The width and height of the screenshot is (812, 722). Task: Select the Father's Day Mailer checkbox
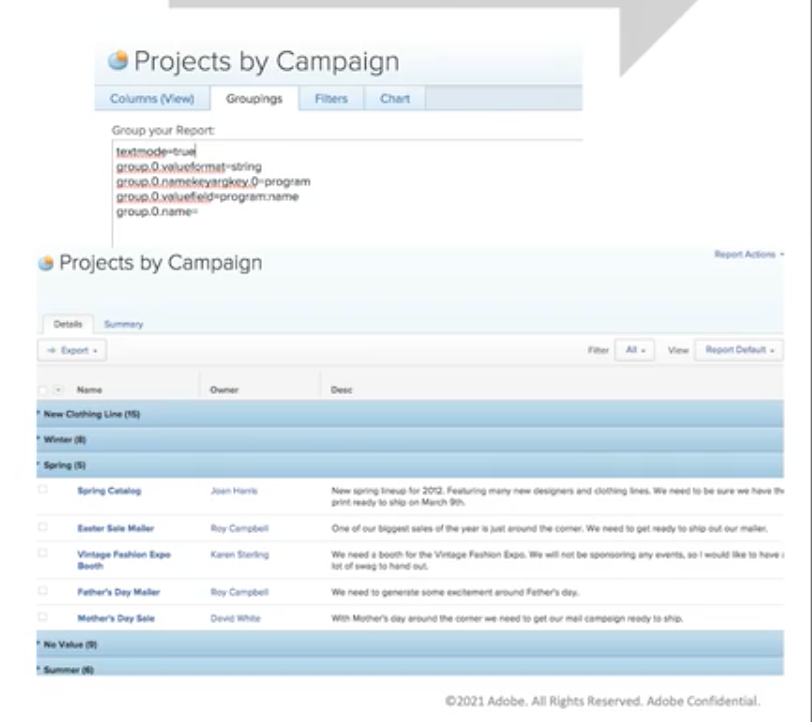42,591
